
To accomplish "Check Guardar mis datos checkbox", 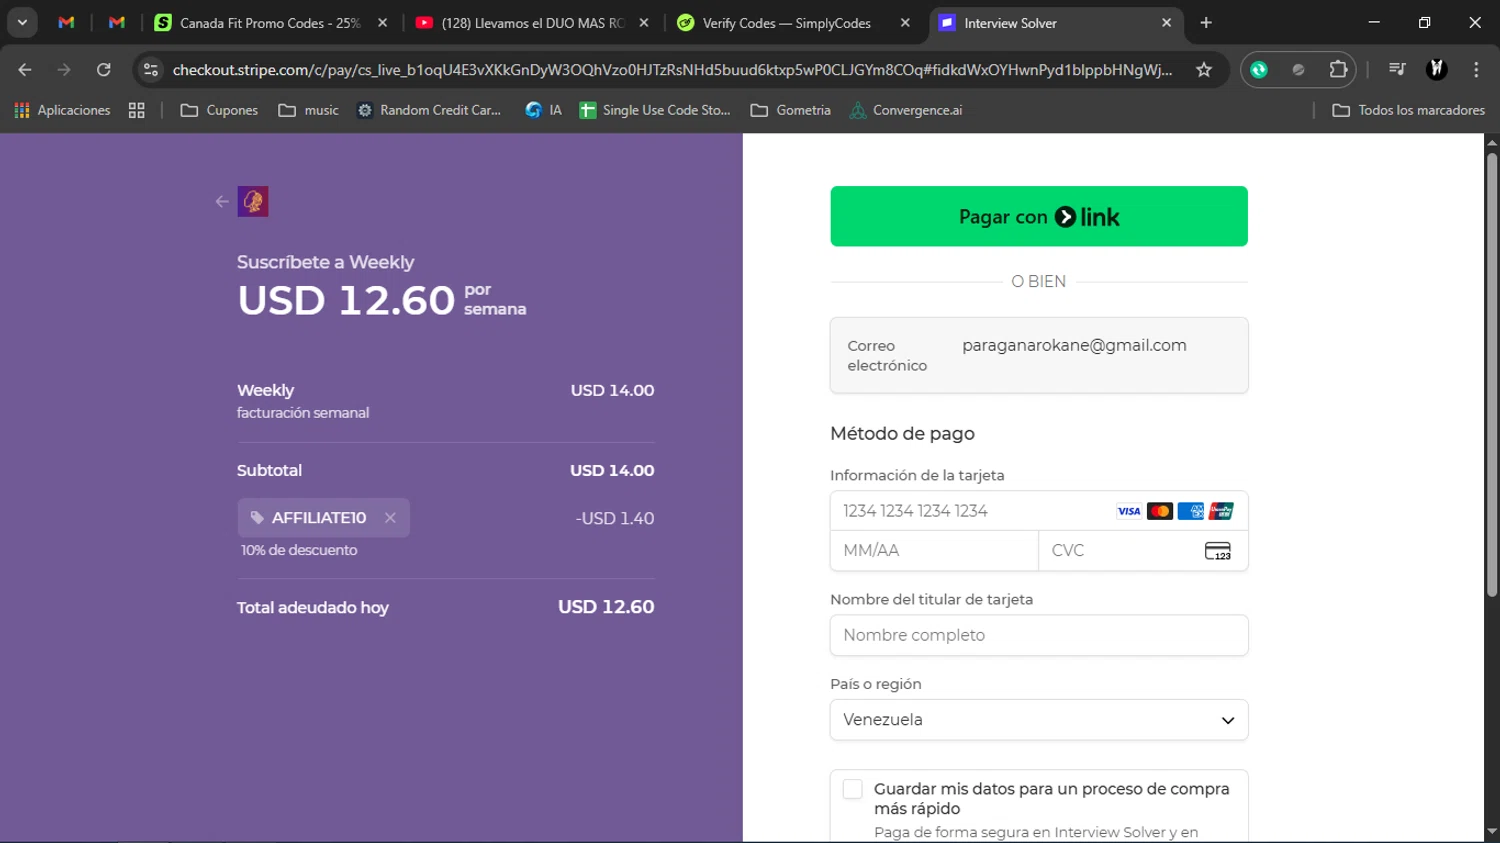I will pyautogui.click(x=852, y=789).
